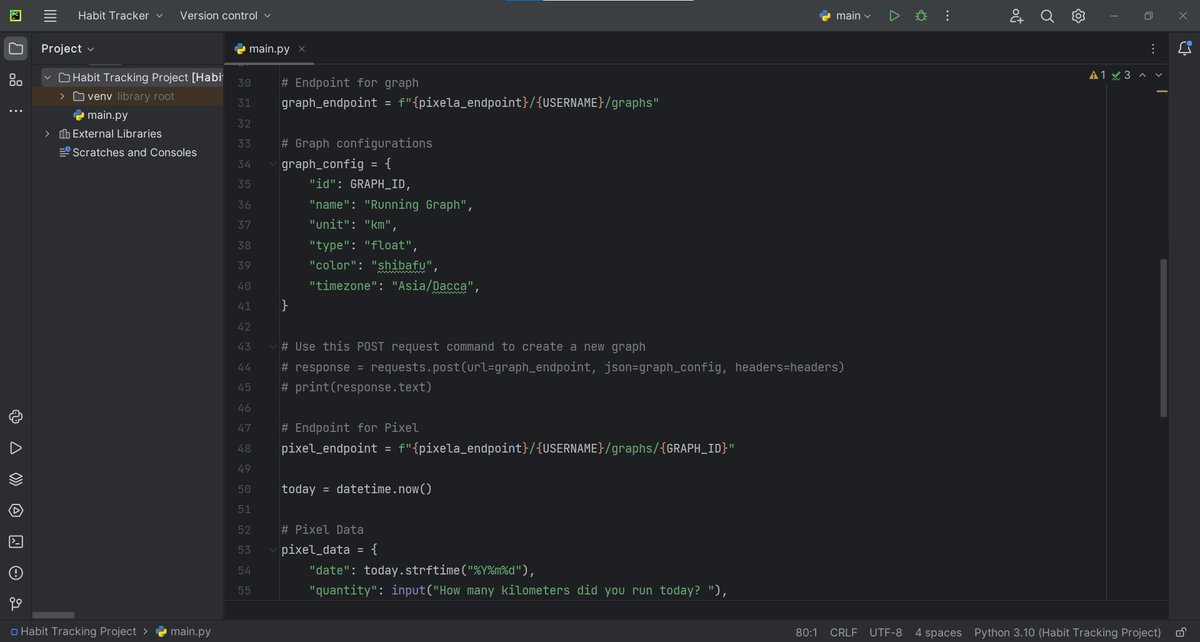
Task: Fold comment block at line 43
Action: click(272, 347)
